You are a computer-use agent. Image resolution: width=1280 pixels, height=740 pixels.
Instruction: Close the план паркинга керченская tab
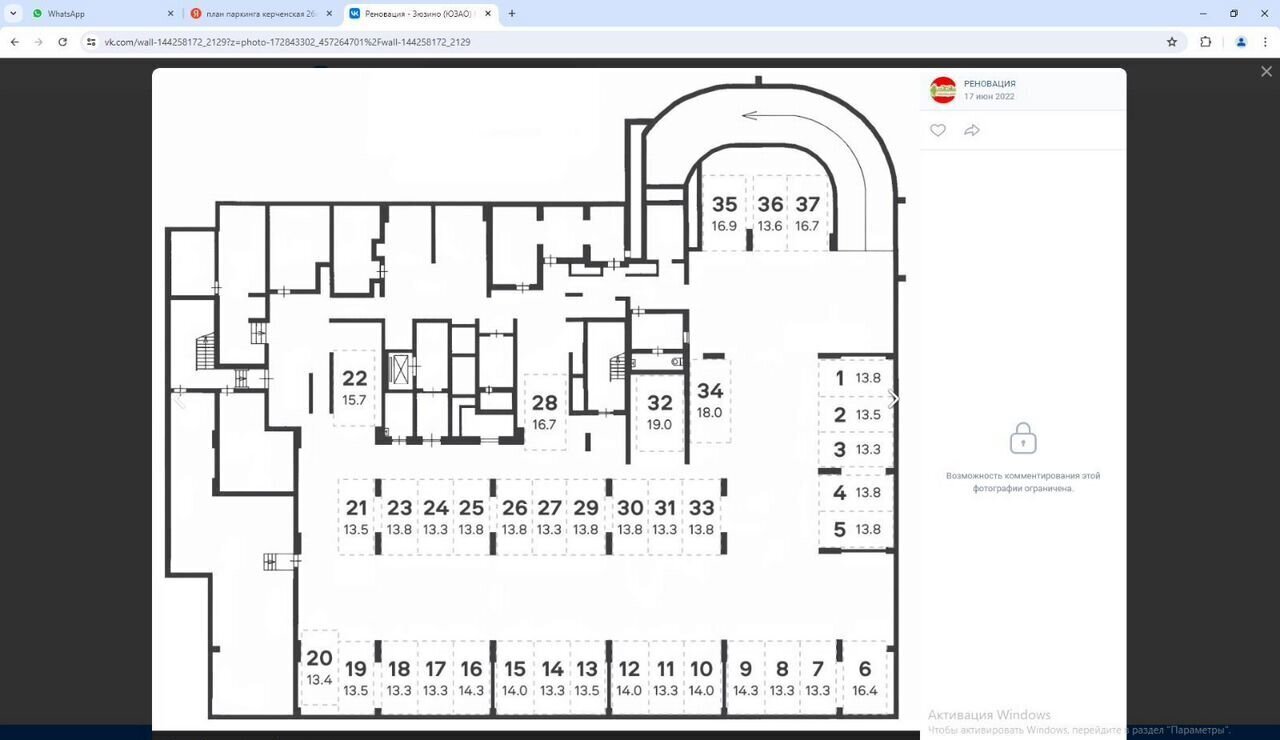[329, 14]
